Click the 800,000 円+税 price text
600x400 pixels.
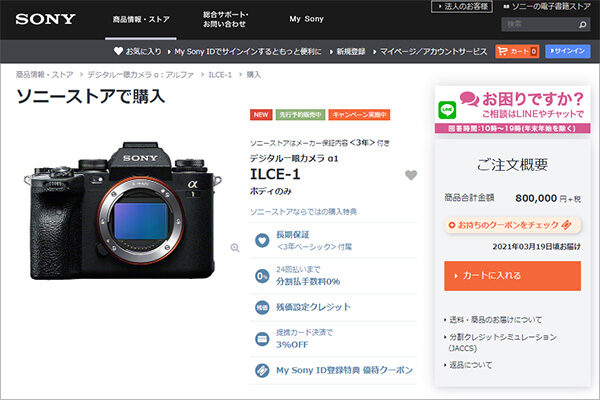point(548,198)
